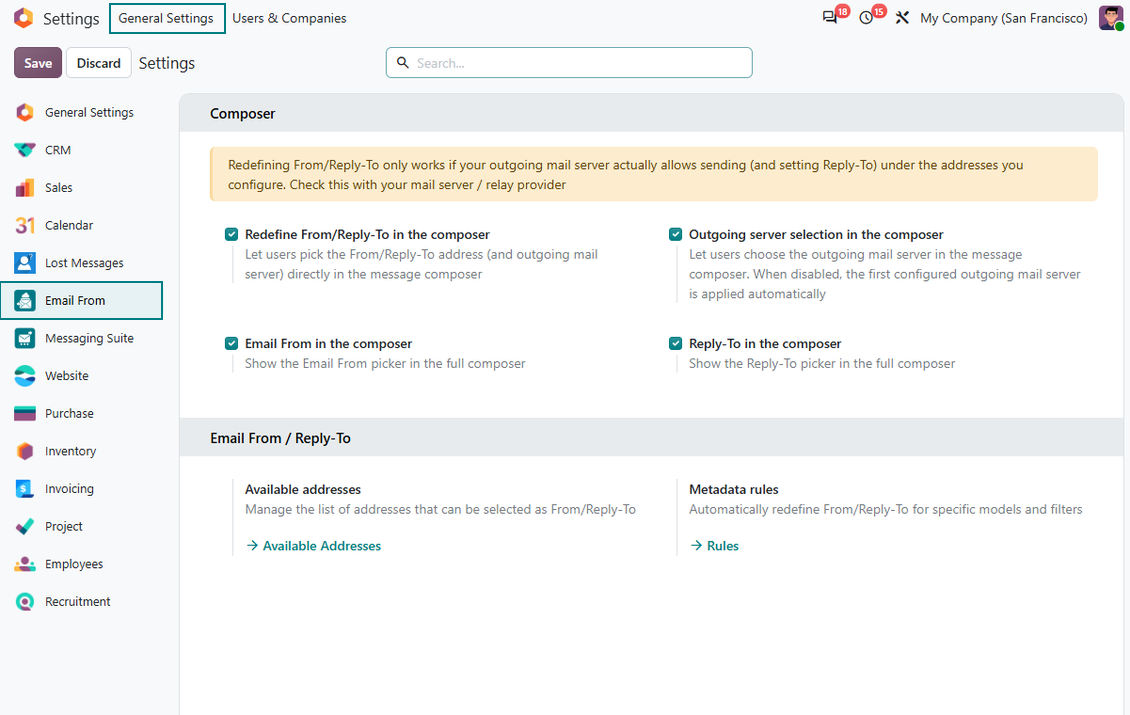Click the Composer section header text
Viewport: 1130px width, 715px height.
[x=243, y=114]
